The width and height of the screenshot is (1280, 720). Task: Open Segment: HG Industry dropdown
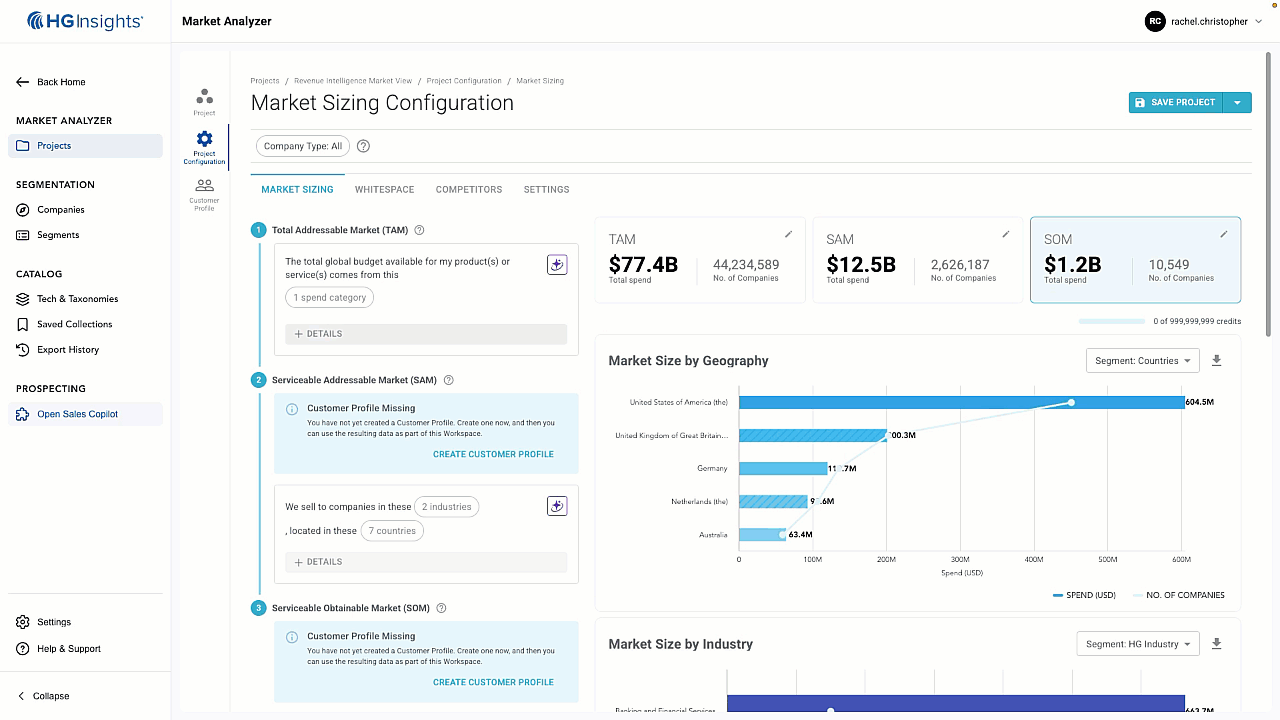coord(1138,644)
